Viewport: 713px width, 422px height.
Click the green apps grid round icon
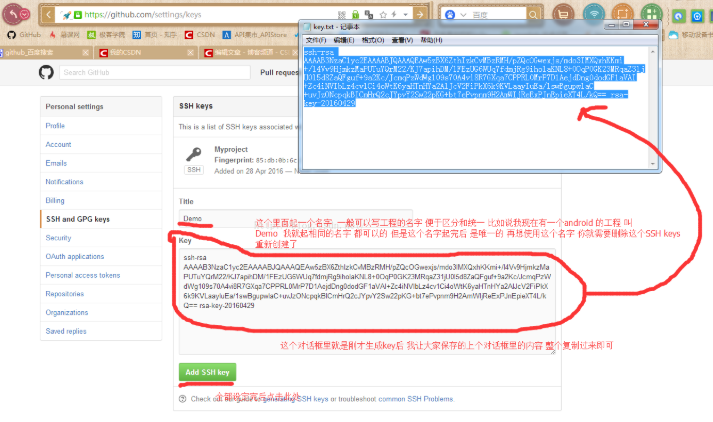(x=652, y=14)
